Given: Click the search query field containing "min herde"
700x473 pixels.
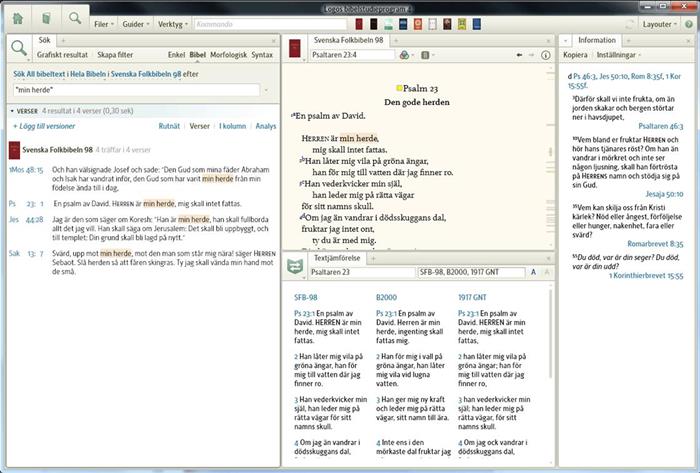Looking at the screenshot, I should 137,90.
